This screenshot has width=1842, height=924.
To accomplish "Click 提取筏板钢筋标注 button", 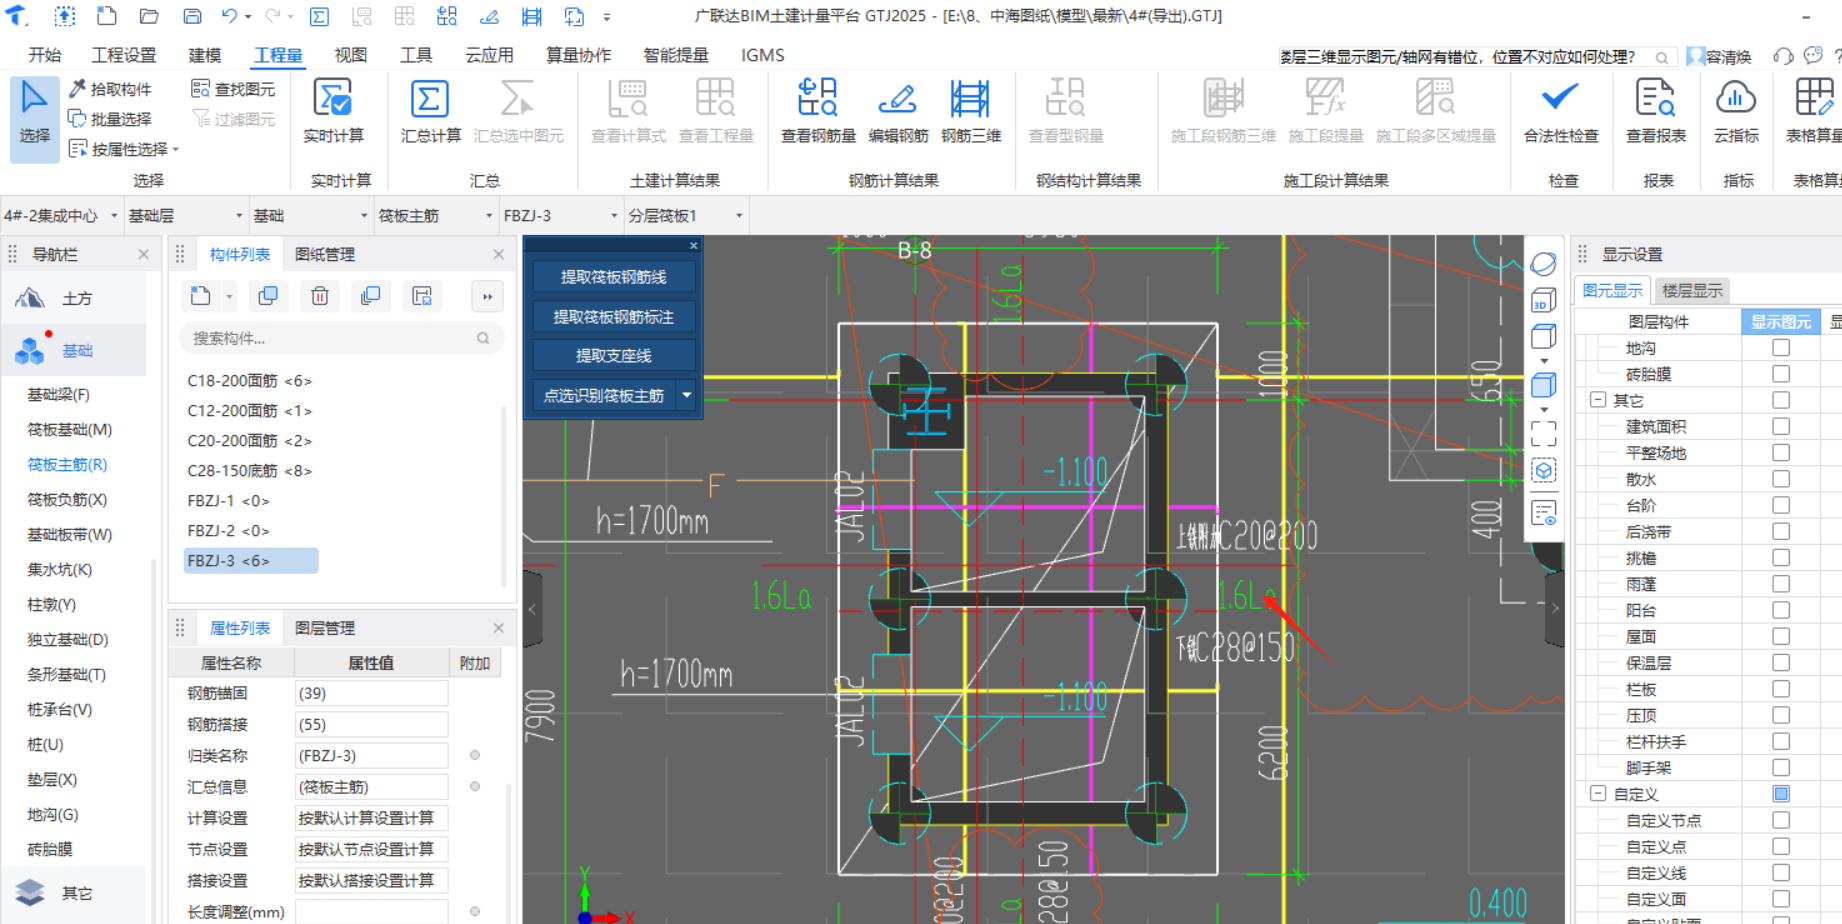I will [613, 316].
